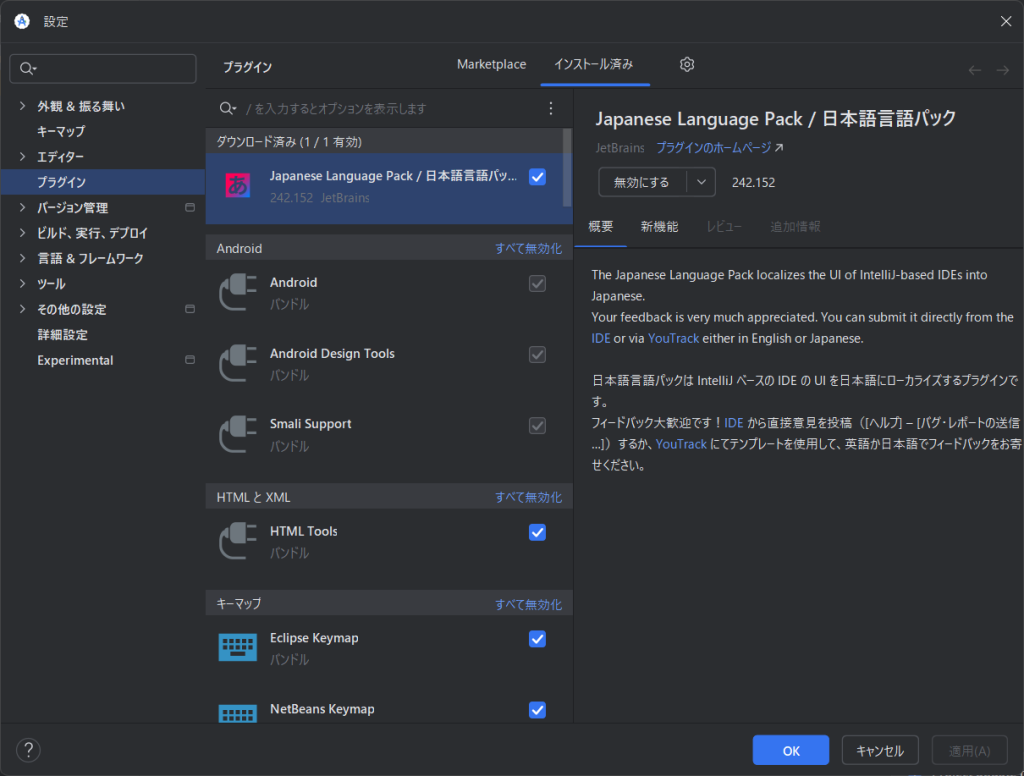Click the help question mark button
Viewport: 1024px width, 776px height.
[x=28, y=750]
